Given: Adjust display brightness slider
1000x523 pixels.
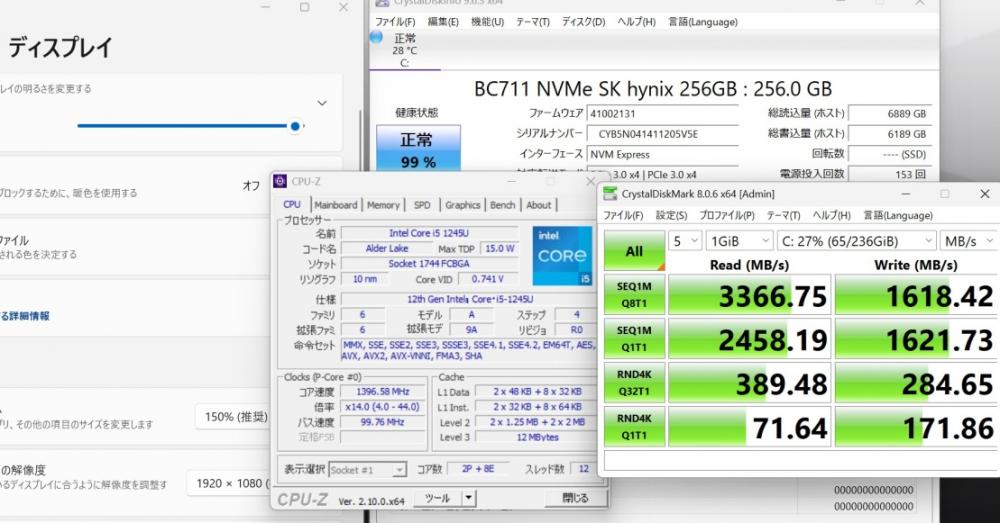Looking at the screenshot, I should point(190,126).
